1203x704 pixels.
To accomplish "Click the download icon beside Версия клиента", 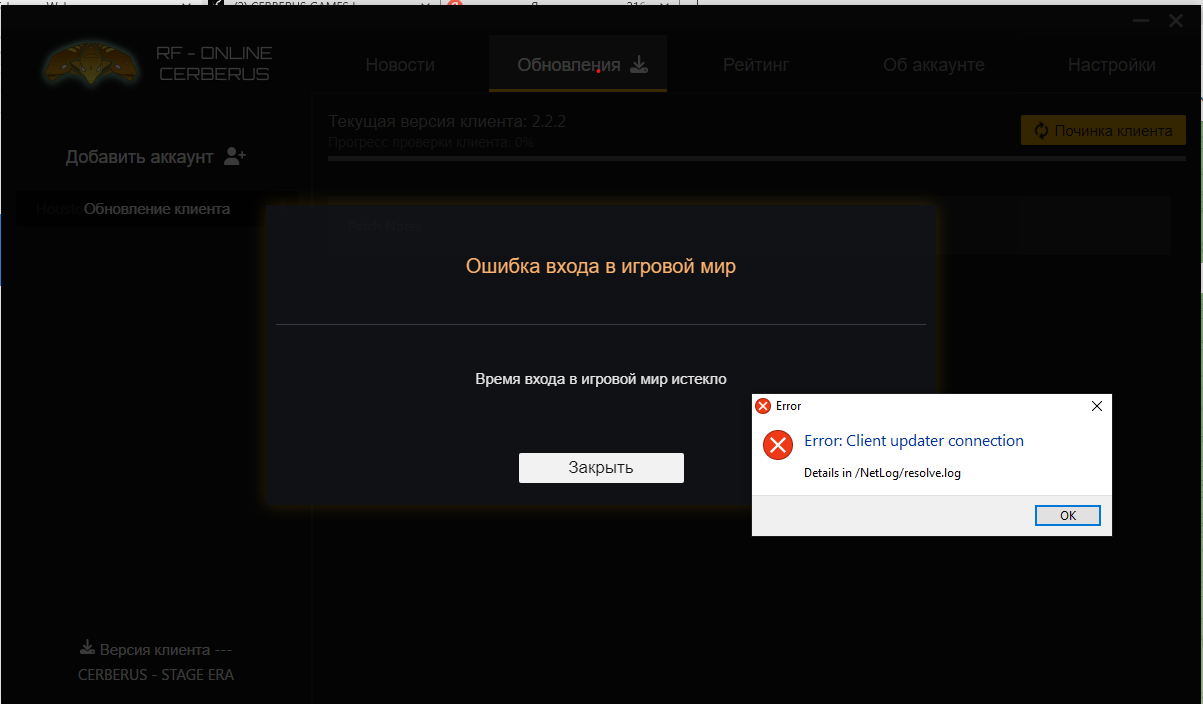I will (87, 648).
